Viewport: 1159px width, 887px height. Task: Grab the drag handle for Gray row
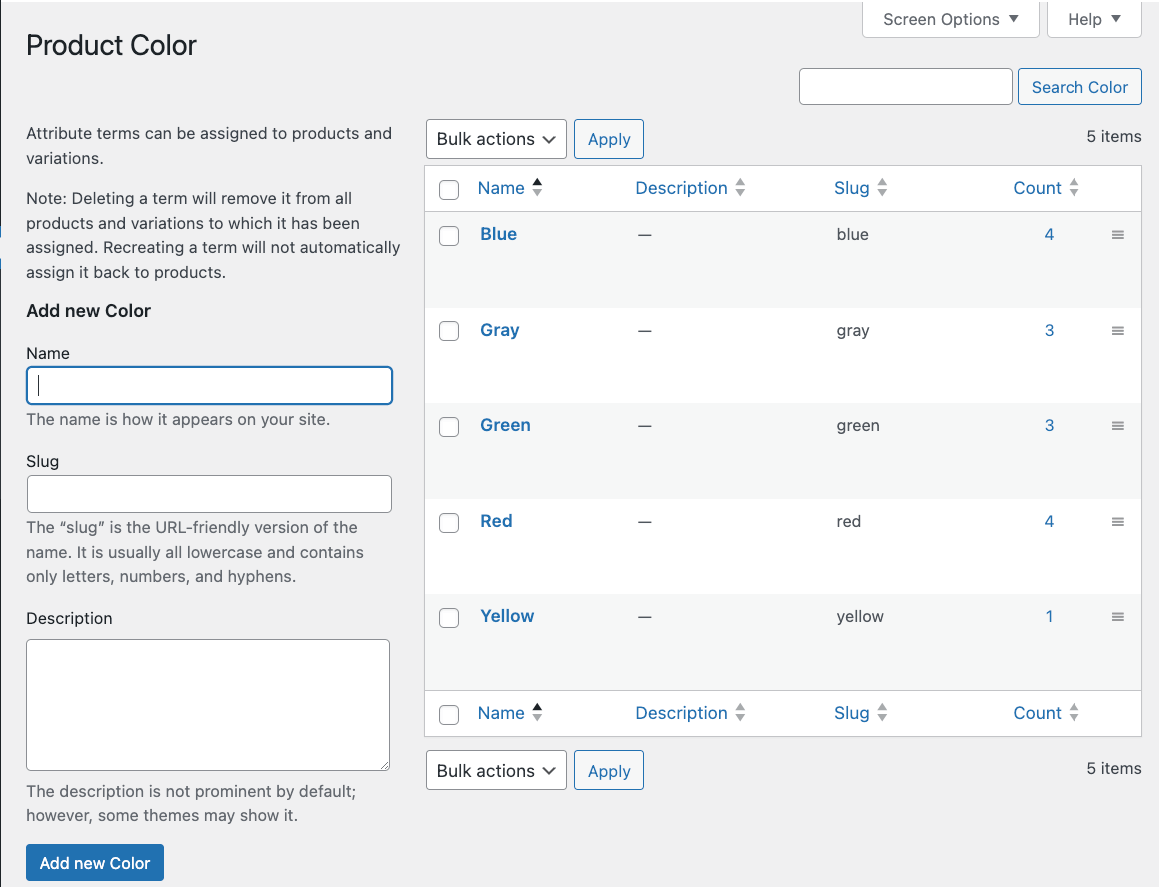click(x=1118, y=331)
